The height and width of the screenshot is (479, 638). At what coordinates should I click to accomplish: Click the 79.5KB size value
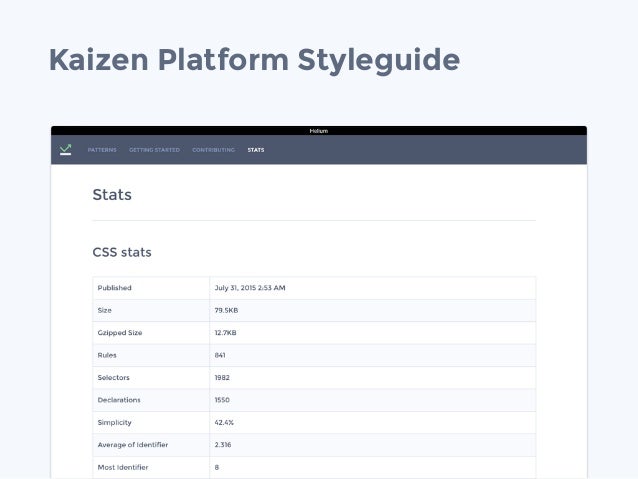click(226, 310)
